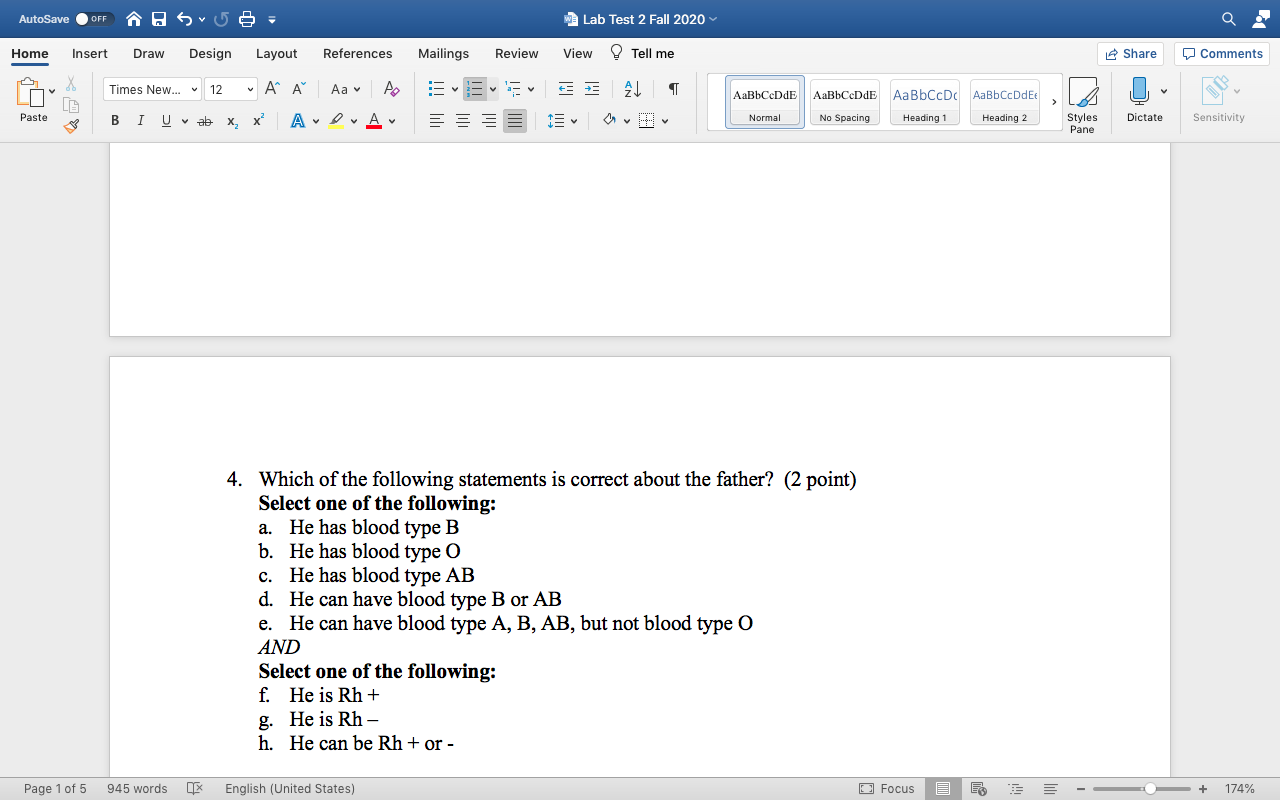
Task: Sort text with the A-Z icon
Action: coord(633,89)
